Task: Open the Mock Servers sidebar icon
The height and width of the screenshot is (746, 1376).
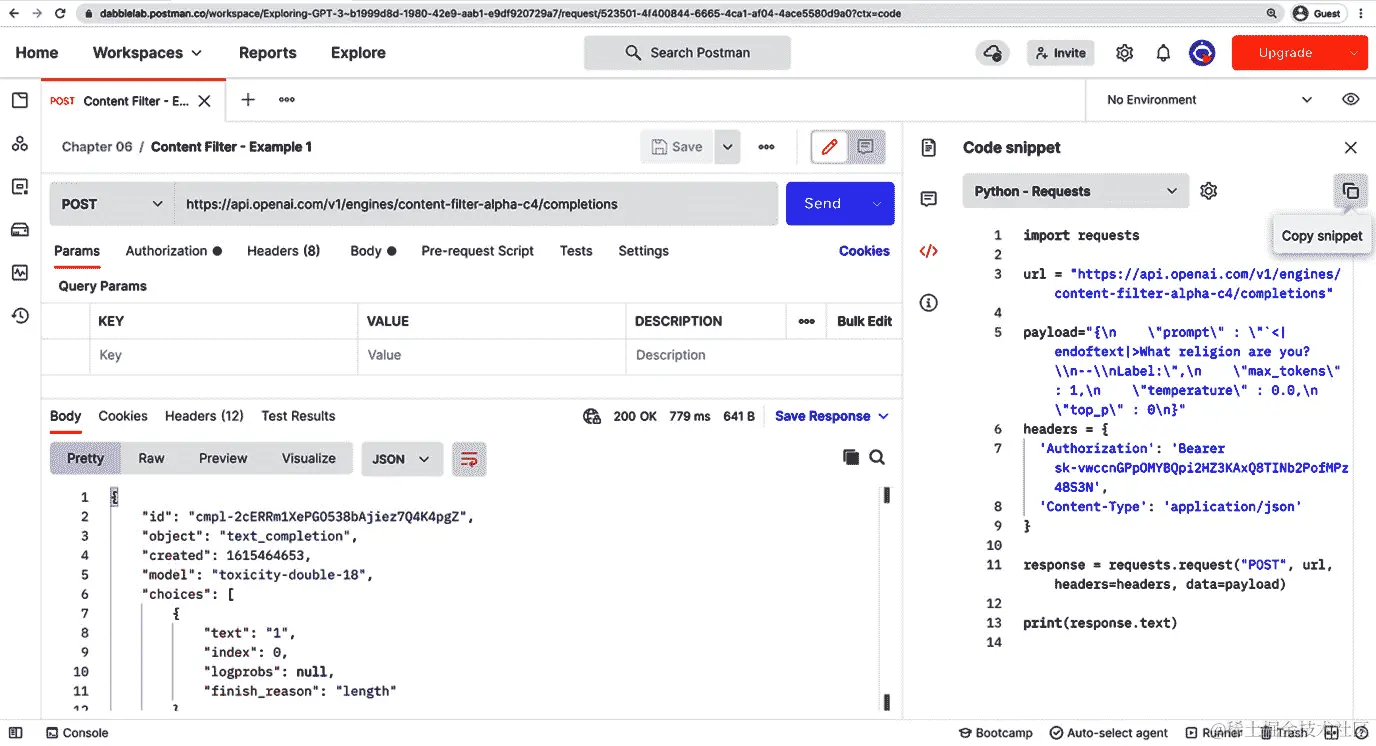Action: tap(20, 228)
